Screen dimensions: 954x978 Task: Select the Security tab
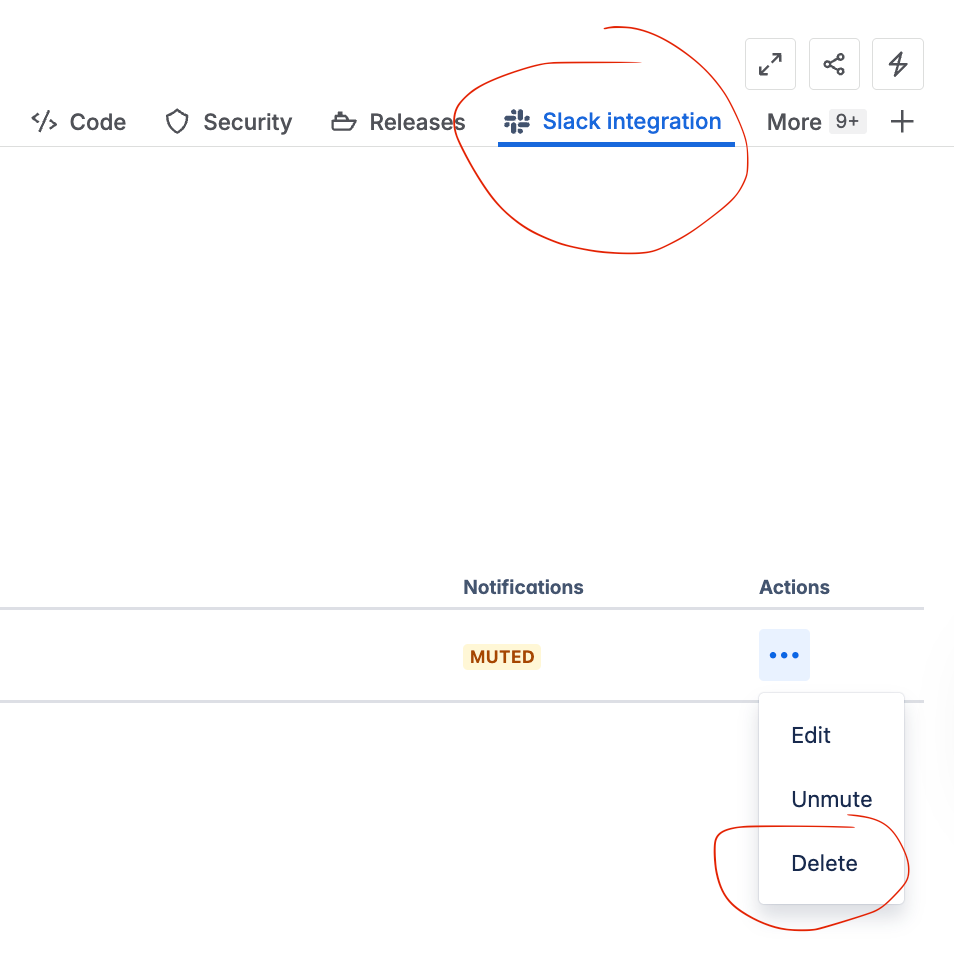point(247,121)
